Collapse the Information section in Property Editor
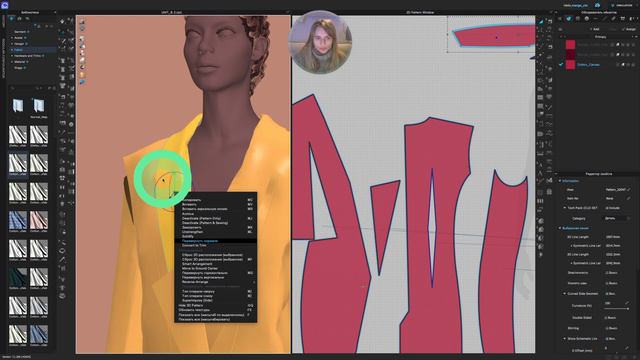Viewport: 640px width, 360px height. (560, 181)
